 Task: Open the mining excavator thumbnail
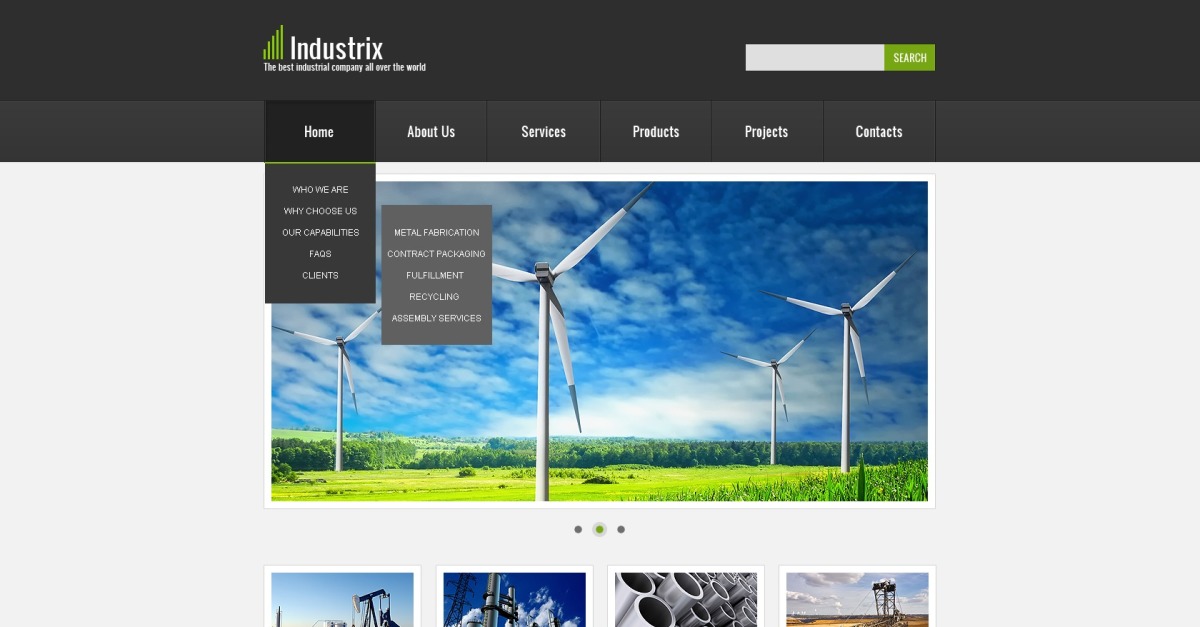coord(857,599)
